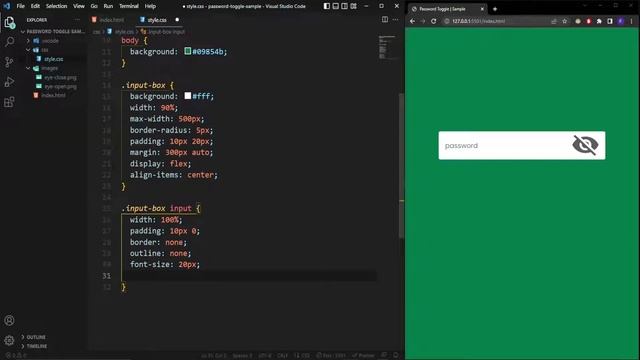Screen dimensions: 640x360
Task: Open Explorer views and more actions ellipsis
Action: pos(77,20)
